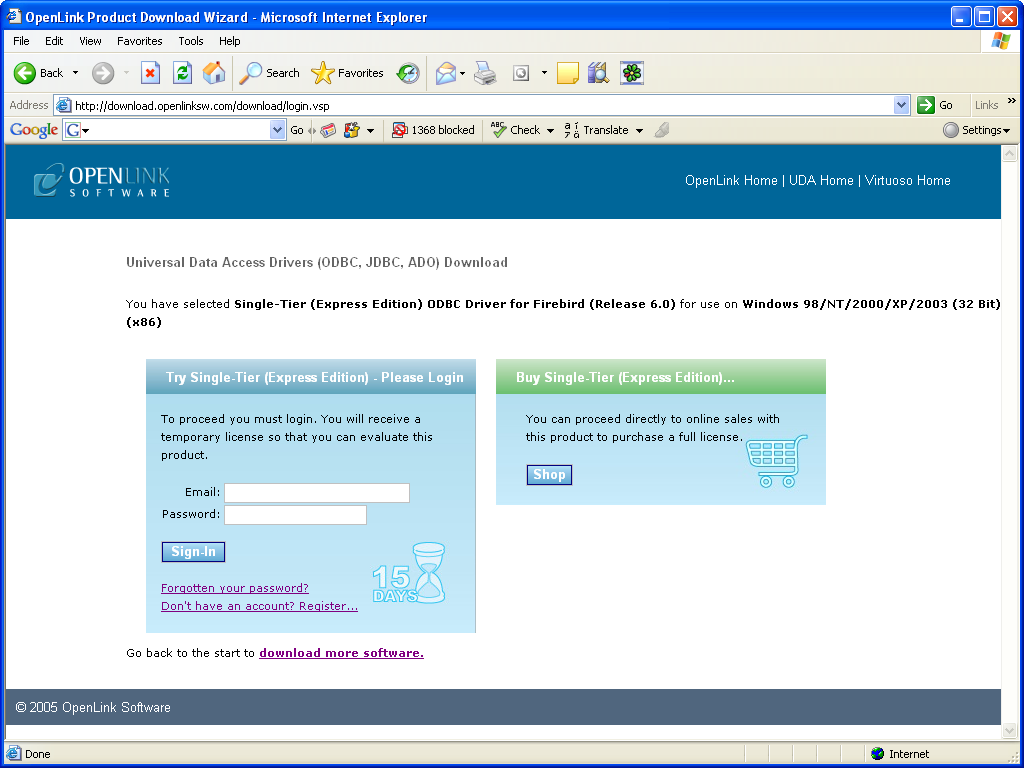Run the Google toolbar spell Check
Viewport: 1024px width, 768px height.
click(516, 130)
